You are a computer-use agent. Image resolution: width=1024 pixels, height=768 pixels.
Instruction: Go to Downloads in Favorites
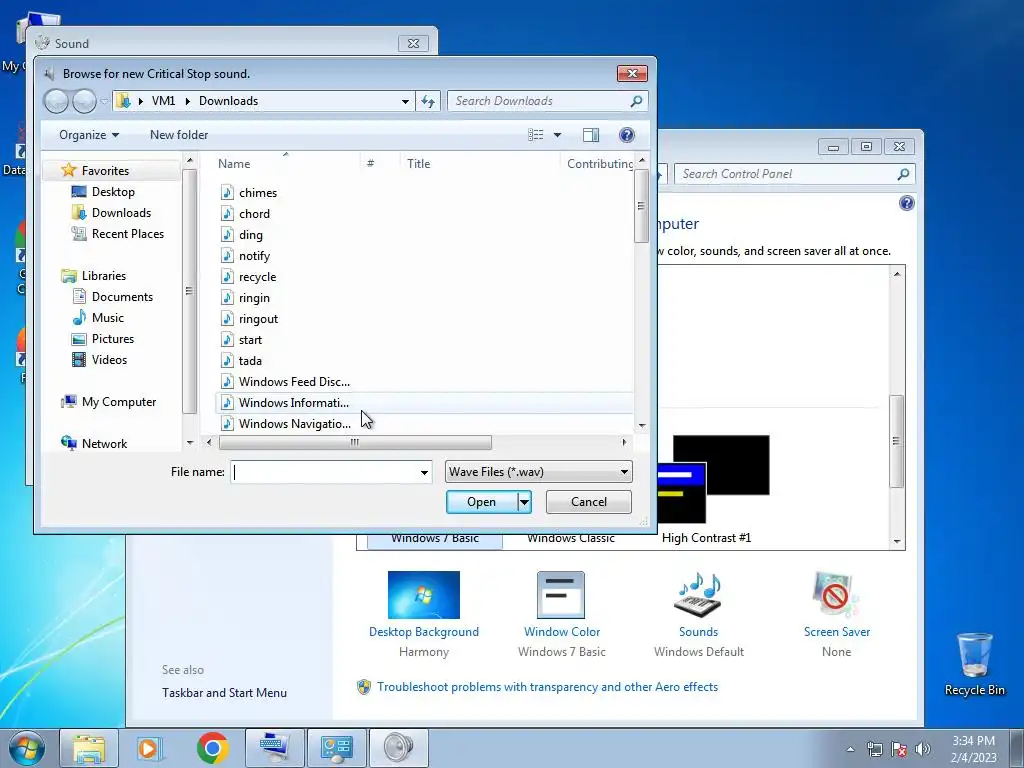[121, 212]
